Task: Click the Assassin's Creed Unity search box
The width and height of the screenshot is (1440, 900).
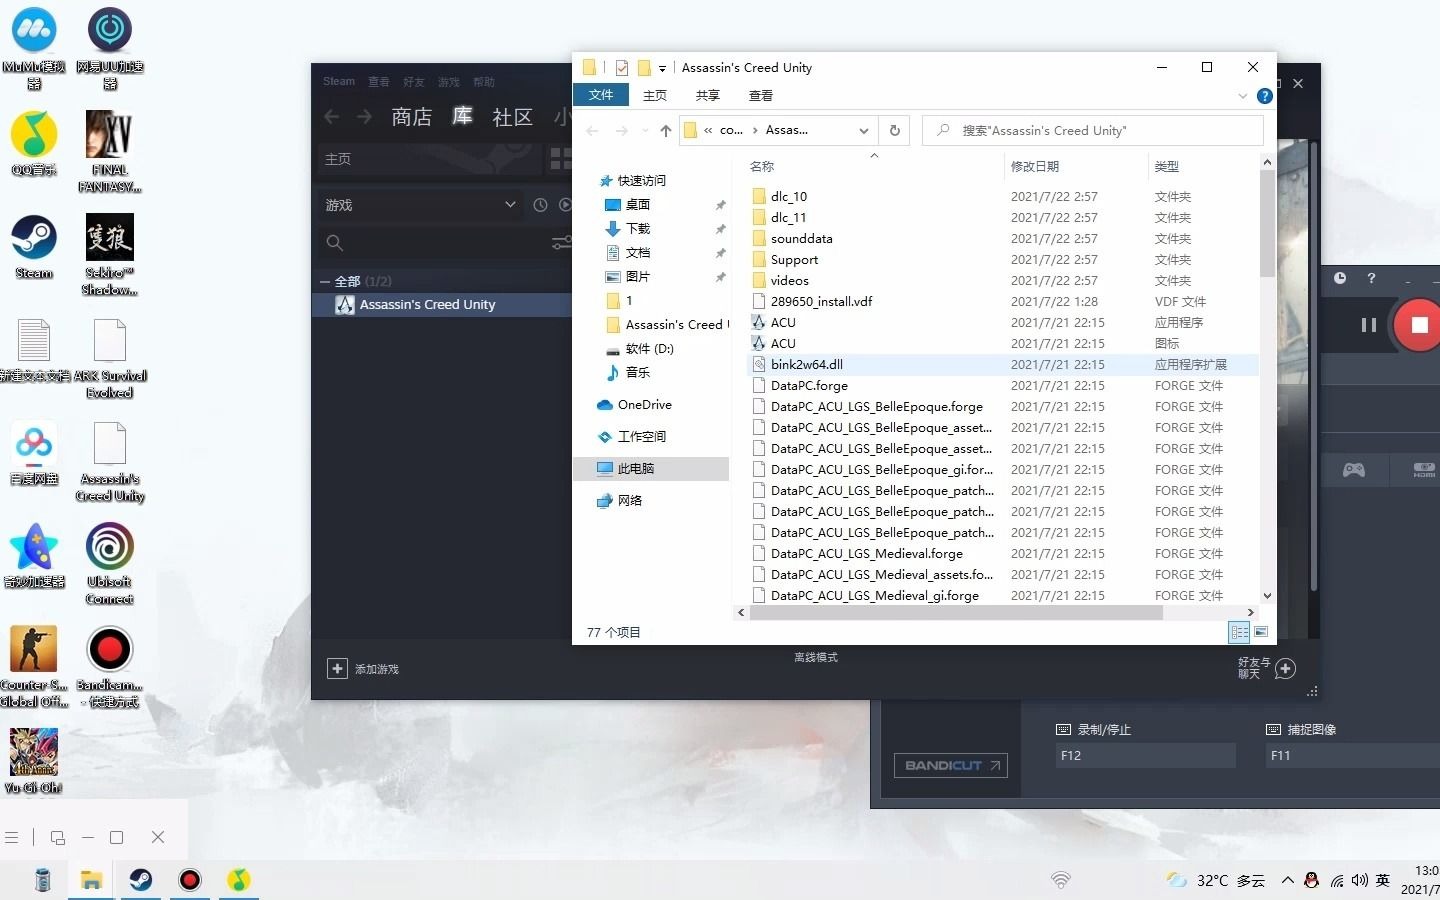Action: (1093, 131)
